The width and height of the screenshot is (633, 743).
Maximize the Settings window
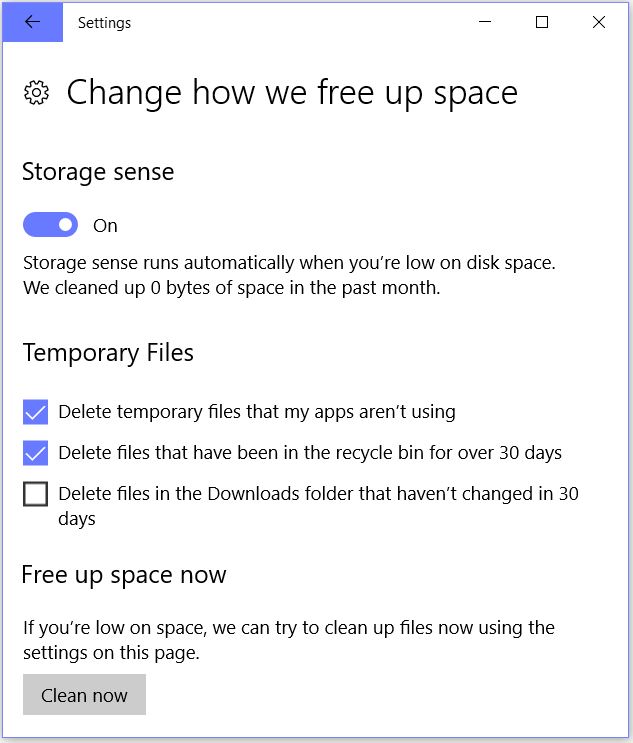point(542,22)
